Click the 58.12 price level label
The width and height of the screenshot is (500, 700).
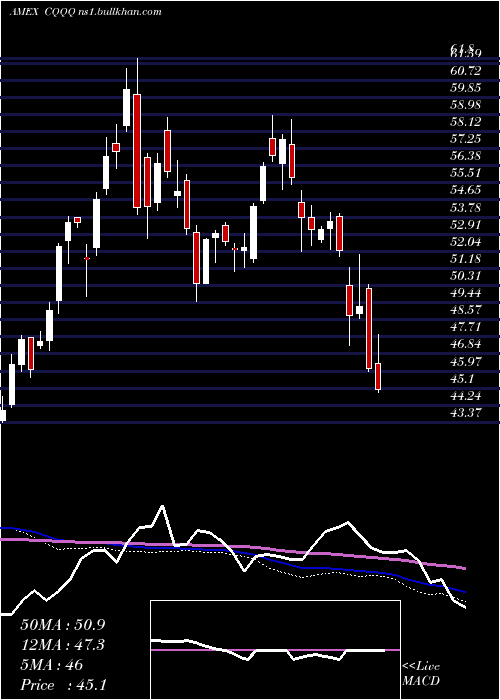click(x=466, y=122)
